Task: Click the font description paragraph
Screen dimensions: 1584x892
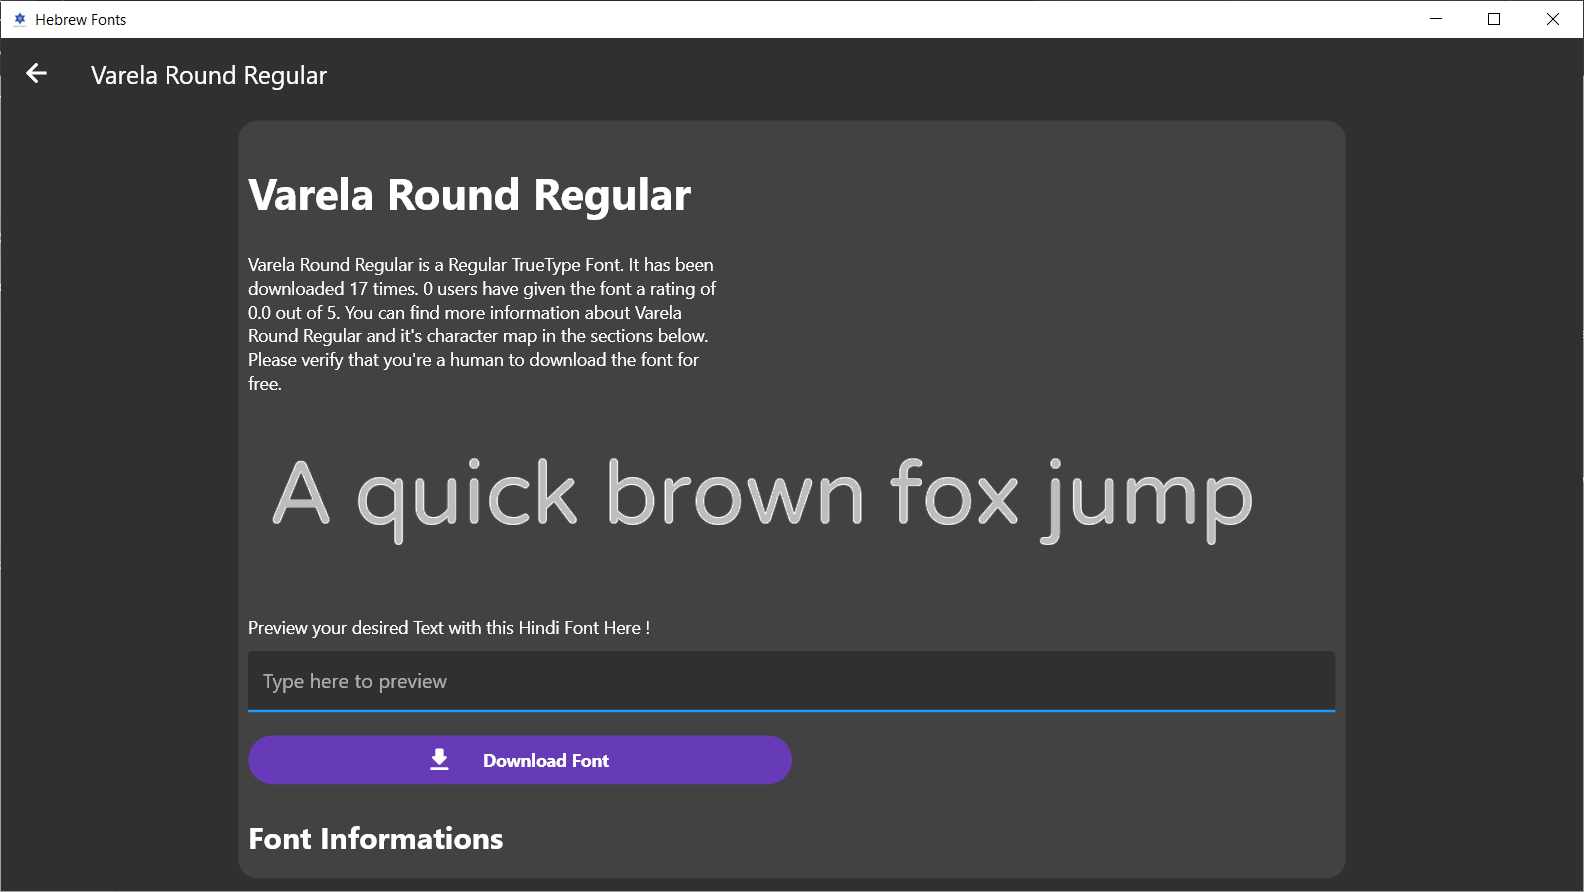Action: pos(483,324)
